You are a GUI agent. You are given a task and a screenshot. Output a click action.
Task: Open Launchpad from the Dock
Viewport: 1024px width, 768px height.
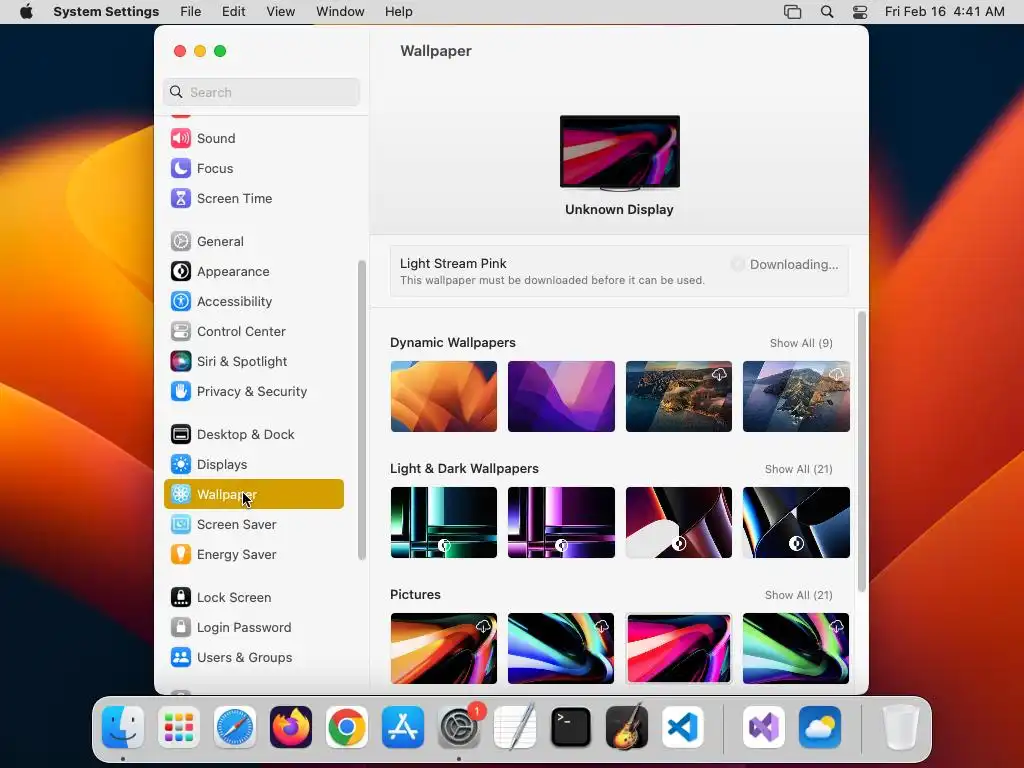[x=179, y=727]
